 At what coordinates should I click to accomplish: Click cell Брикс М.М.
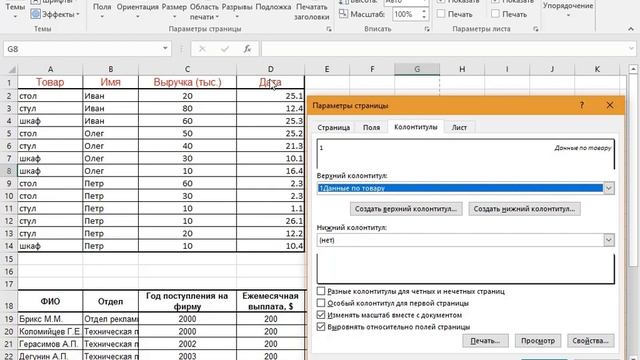tap(50, 319)
